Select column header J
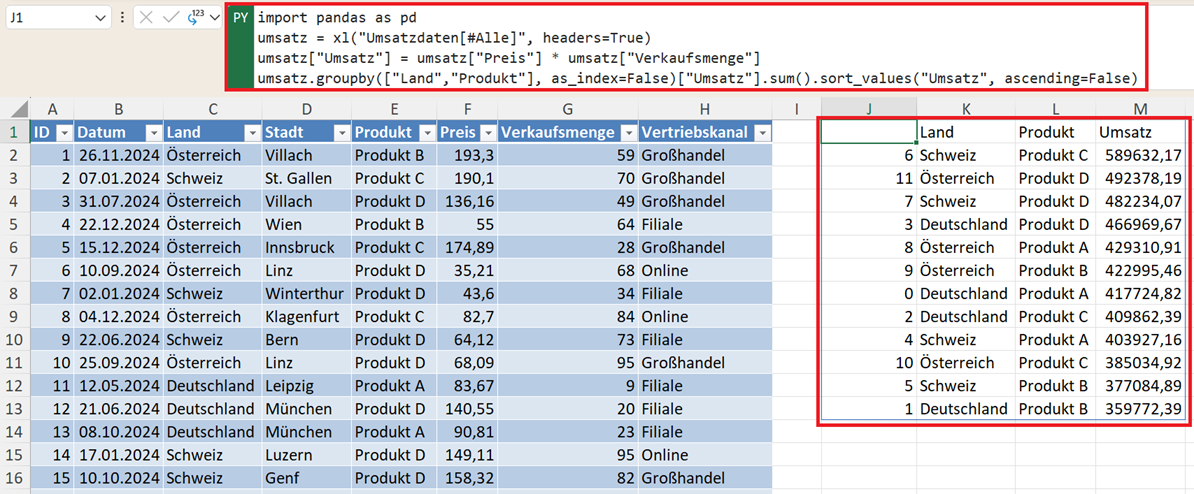Viewport: 1194px width, 494px height. [x=868, y=108]
